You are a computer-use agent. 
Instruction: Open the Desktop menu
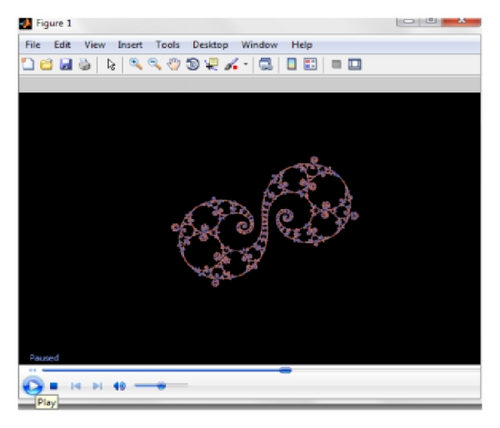coord(210,45)
